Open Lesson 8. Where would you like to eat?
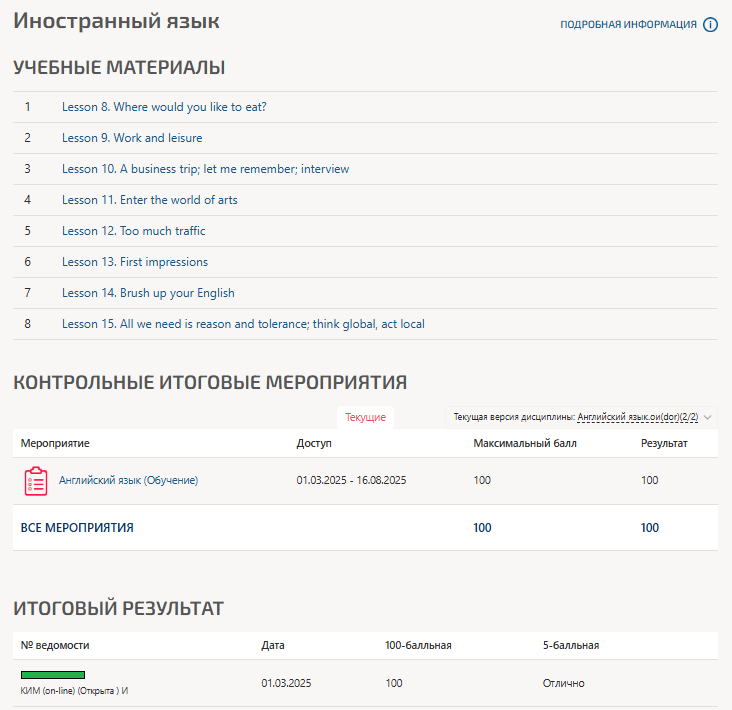 pyautogui.click(x=164, y=107)
